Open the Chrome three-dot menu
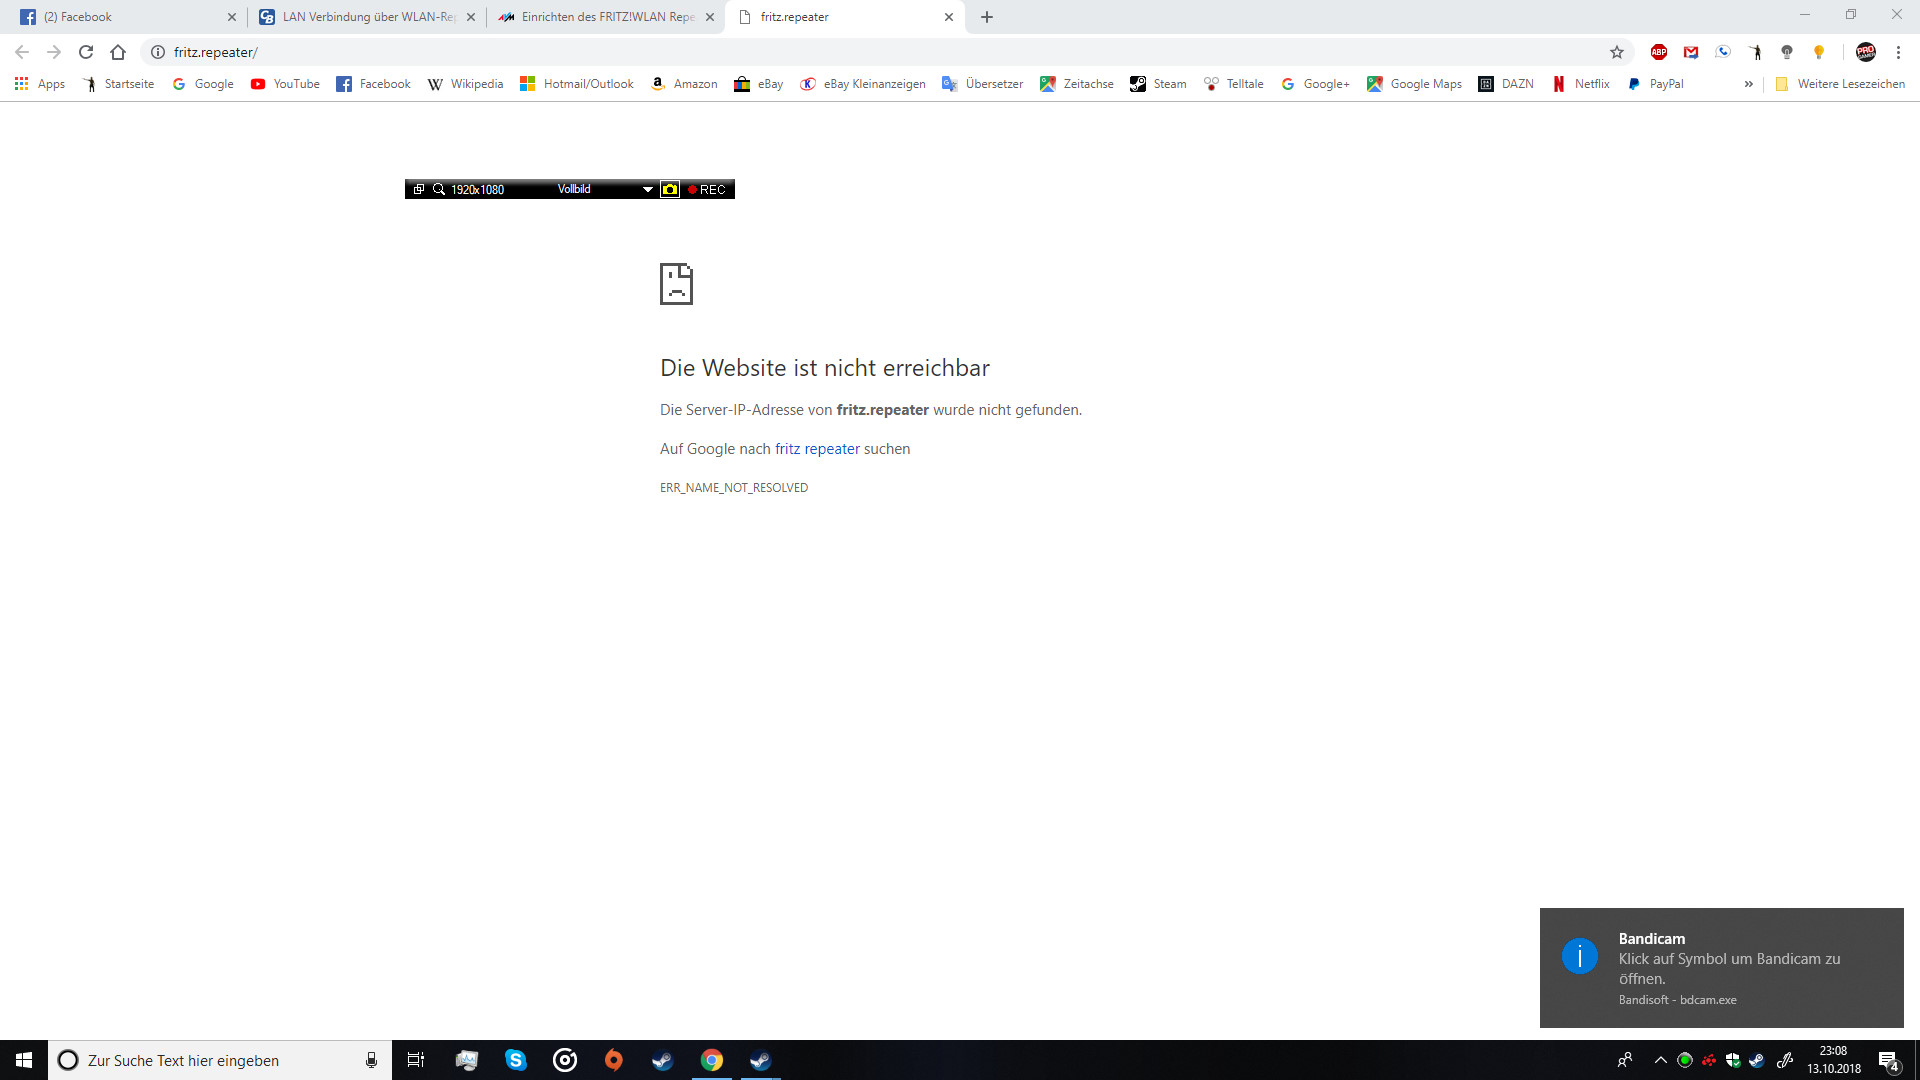The image size is (1920, 1080). [x=1898, y=52]
